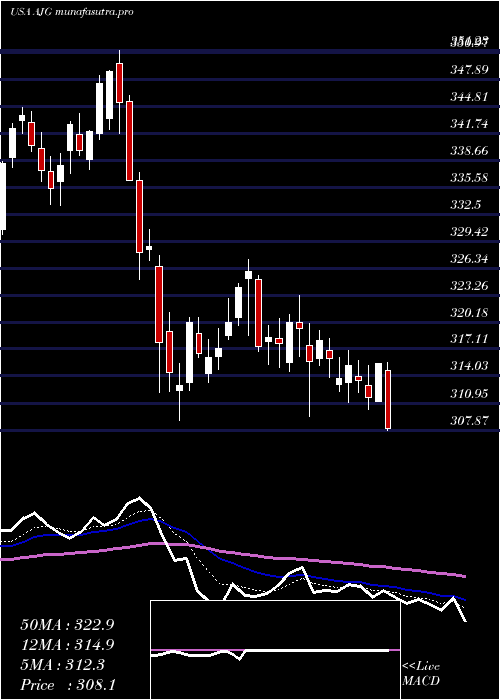Viewport: 500px width, 700px height.
Task: Click the 344.81 price axis label
Action: [x=469, y=96]
